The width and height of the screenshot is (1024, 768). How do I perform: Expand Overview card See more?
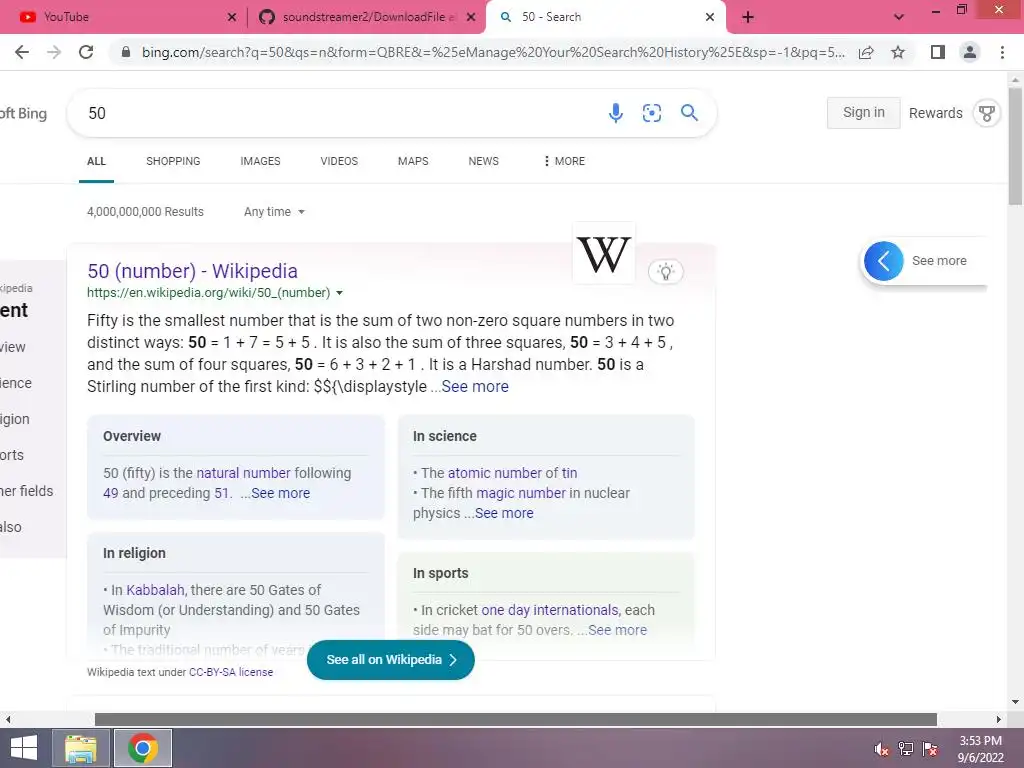[280, 493]
